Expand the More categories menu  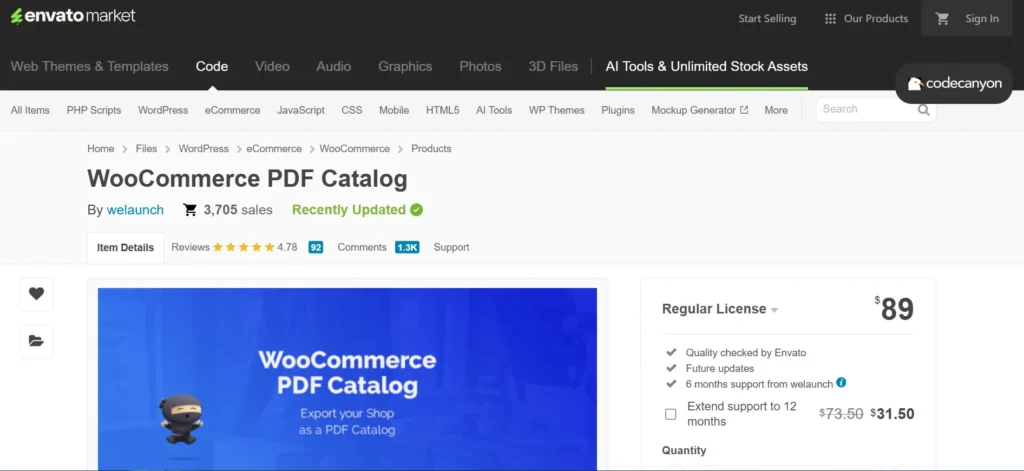[776, 110]
